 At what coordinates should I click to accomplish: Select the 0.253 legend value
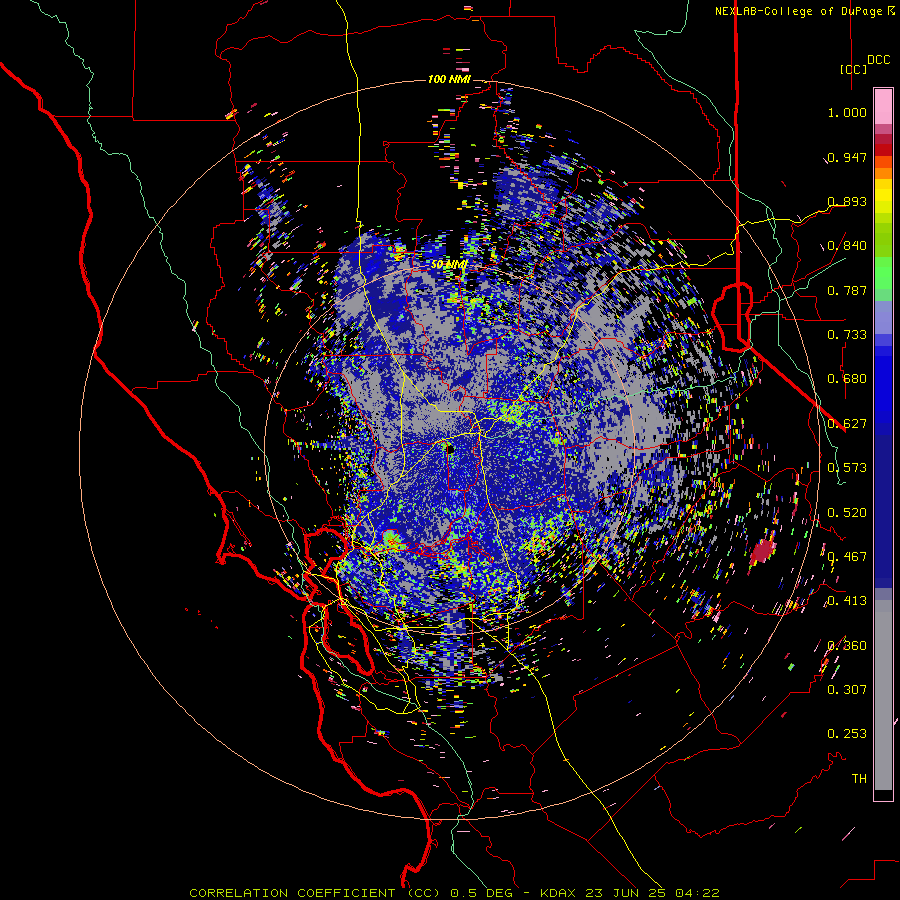tap(847, 734)
